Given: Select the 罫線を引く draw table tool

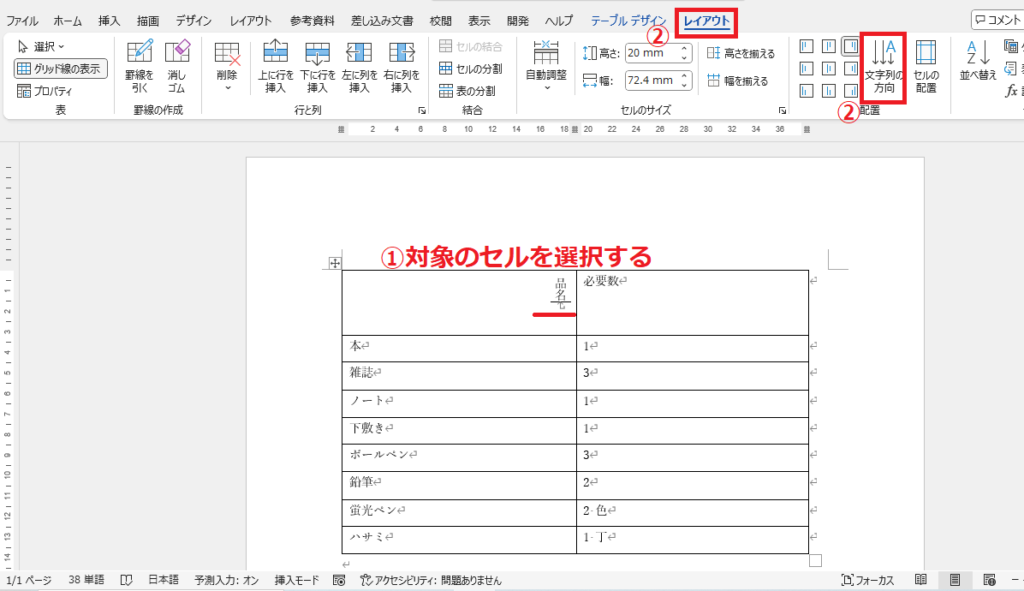Looking at the screenshot, I should pos(139,67).
